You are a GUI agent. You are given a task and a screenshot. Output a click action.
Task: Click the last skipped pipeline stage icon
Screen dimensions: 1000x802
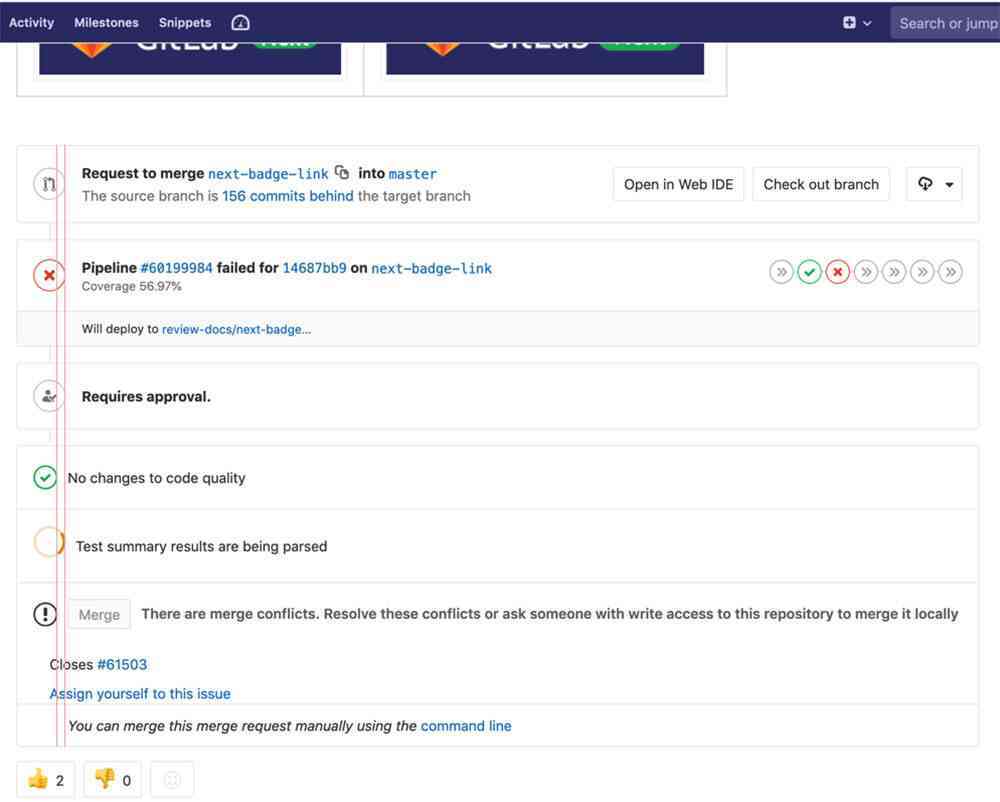pos(951,272)
